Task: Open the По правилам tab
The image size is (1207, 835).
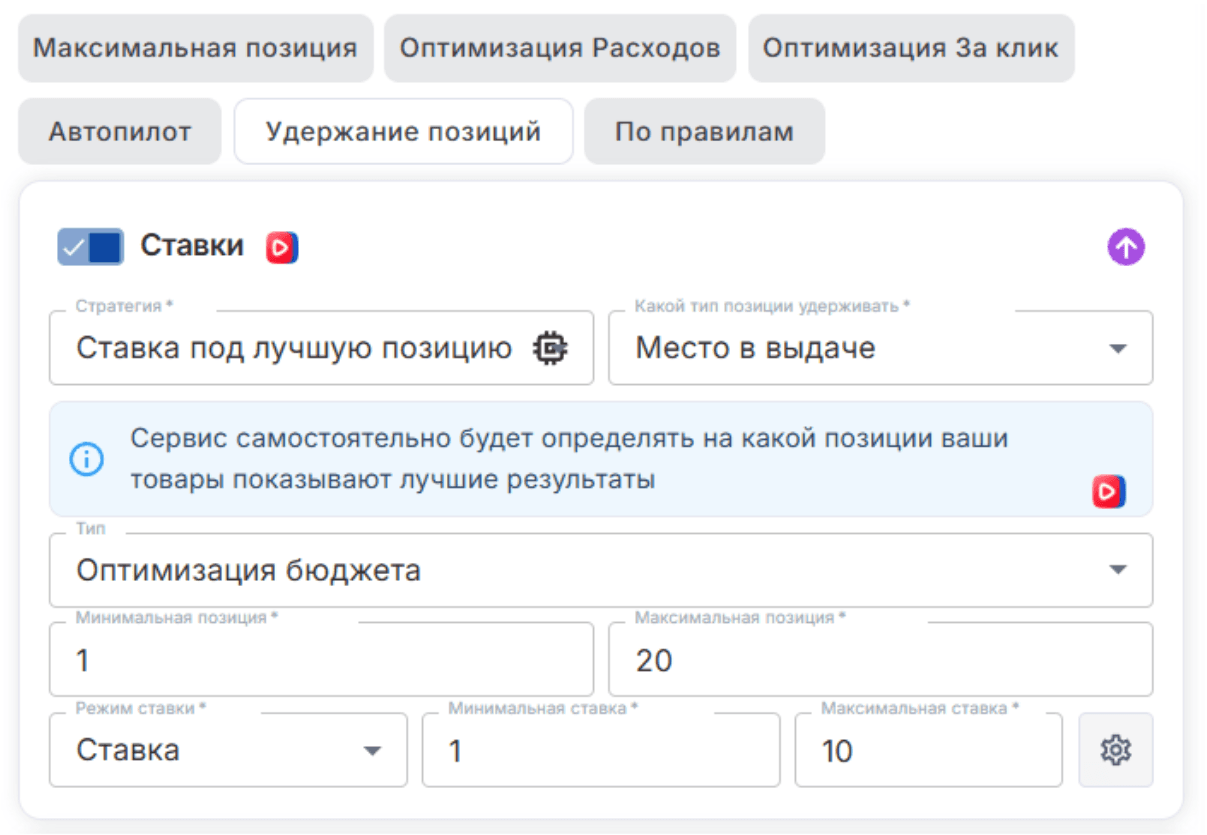Action: 704,131
